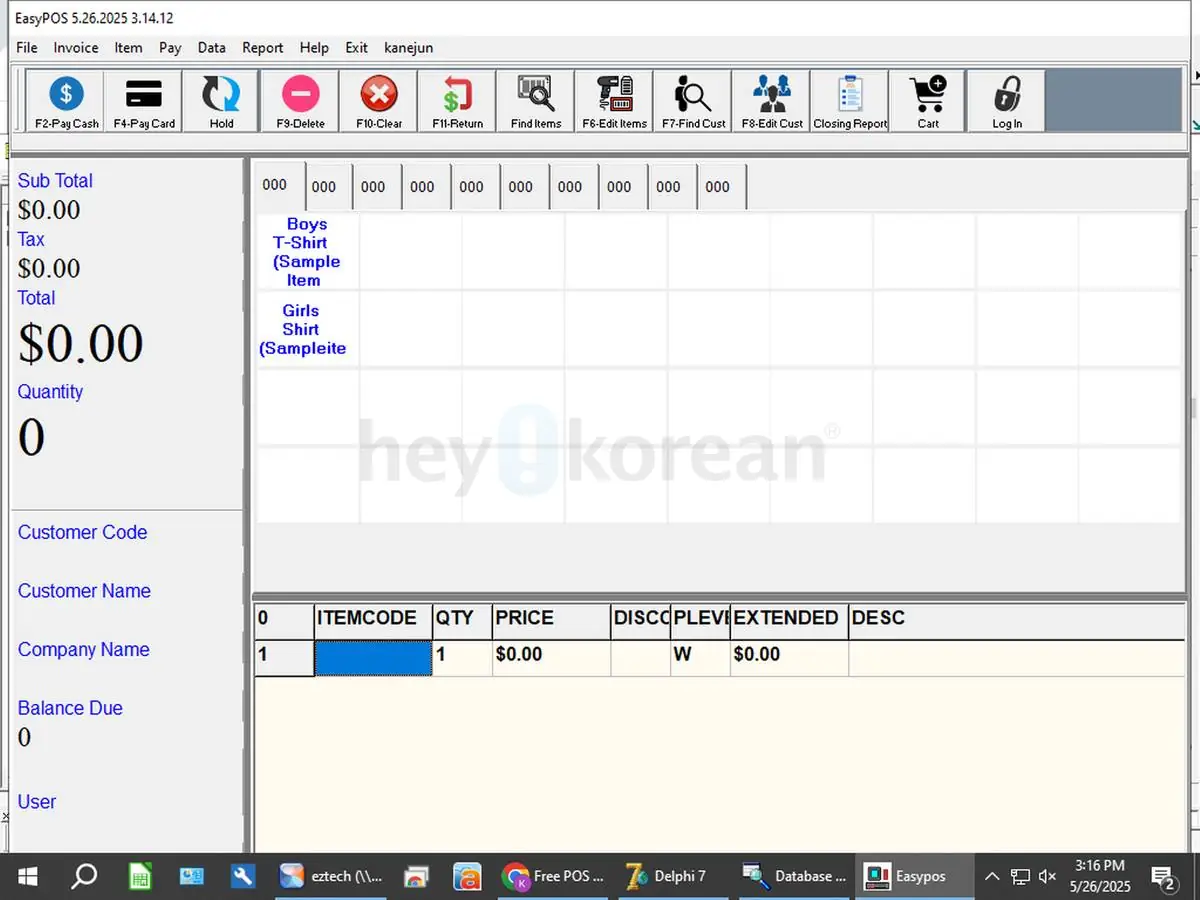Open F6-Edit Items
The width and height of the screenshot is (1200, 900).
tap(614, 101)
